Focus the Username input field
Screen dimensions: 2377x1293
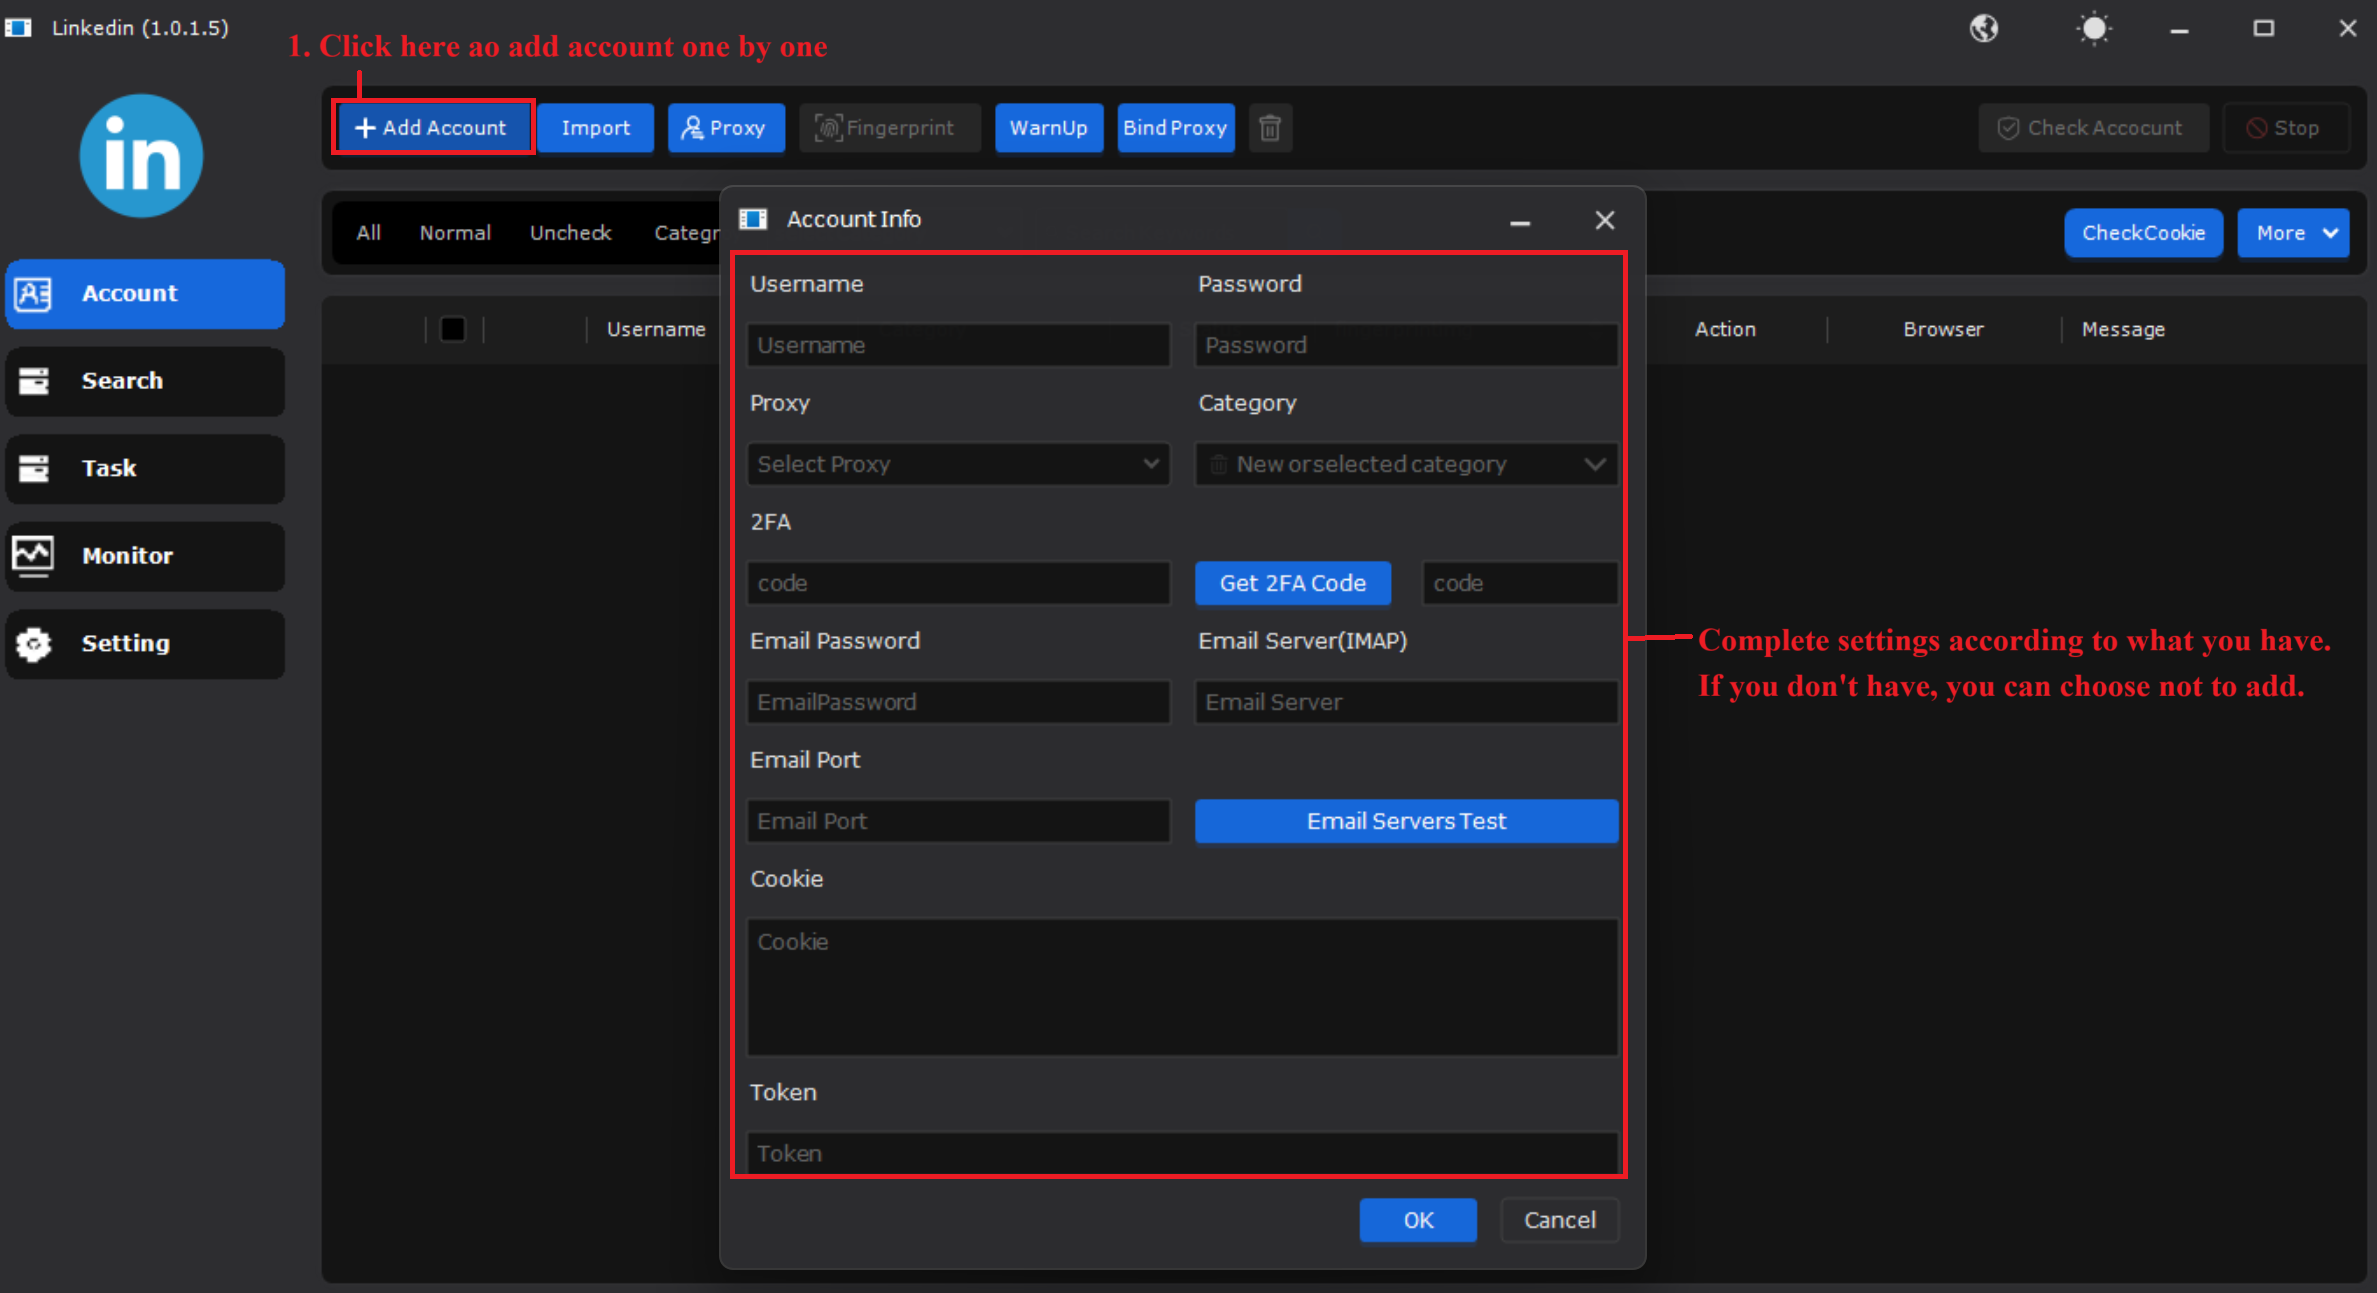958,345
